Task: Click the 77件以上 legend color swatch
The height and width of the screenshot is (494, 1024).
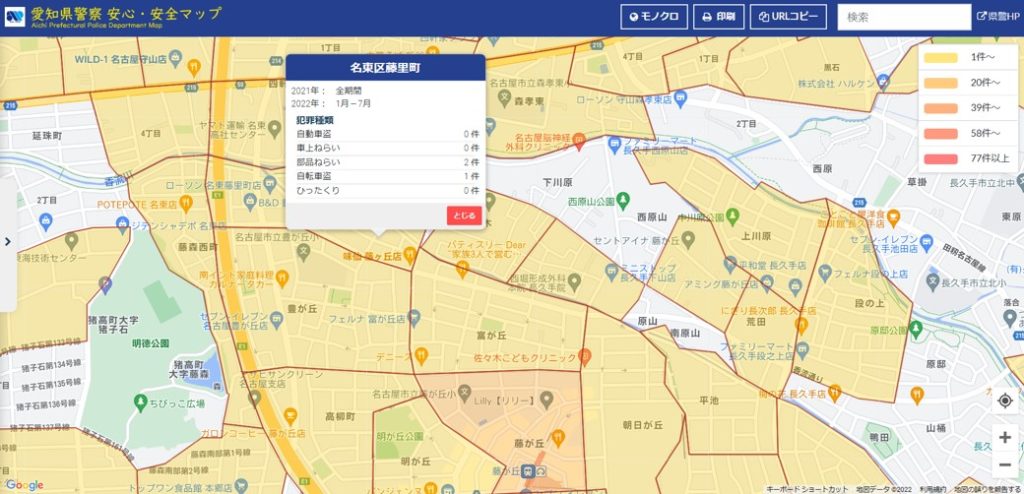Action: [x=941, y=159]
